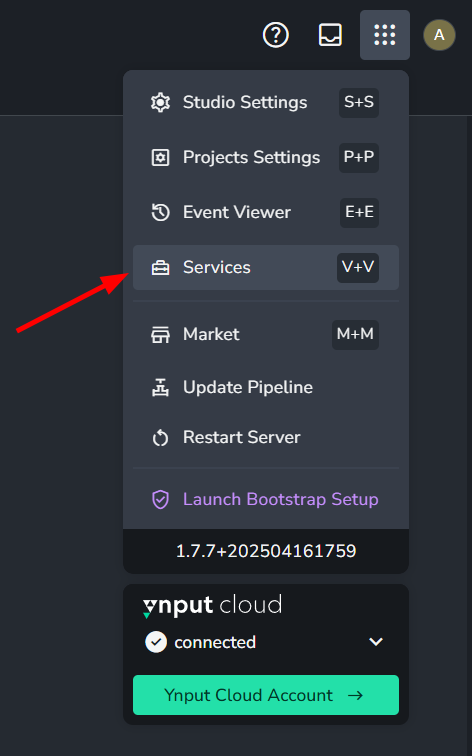Click the Update Pipeline icon
Screen dimensions: 472x756
pyautogui.click(x=161, y=388)
